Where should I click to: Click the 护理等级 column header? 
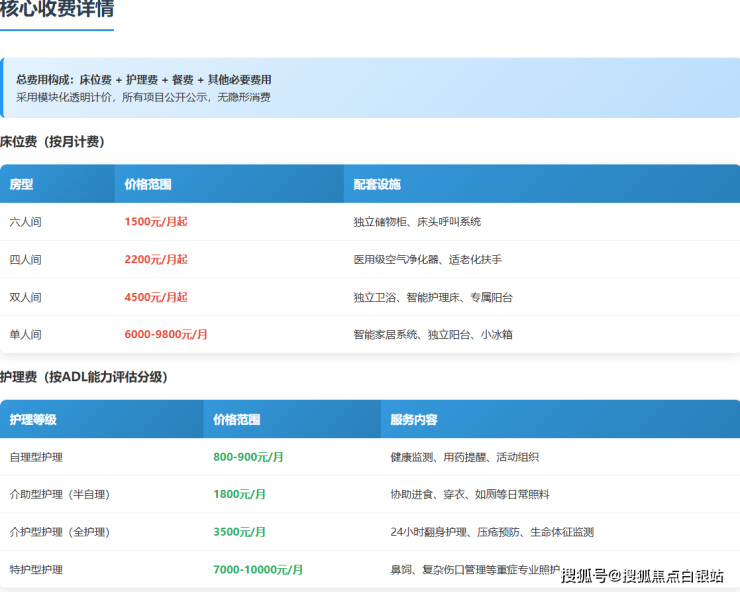click(x=33, y=420)
